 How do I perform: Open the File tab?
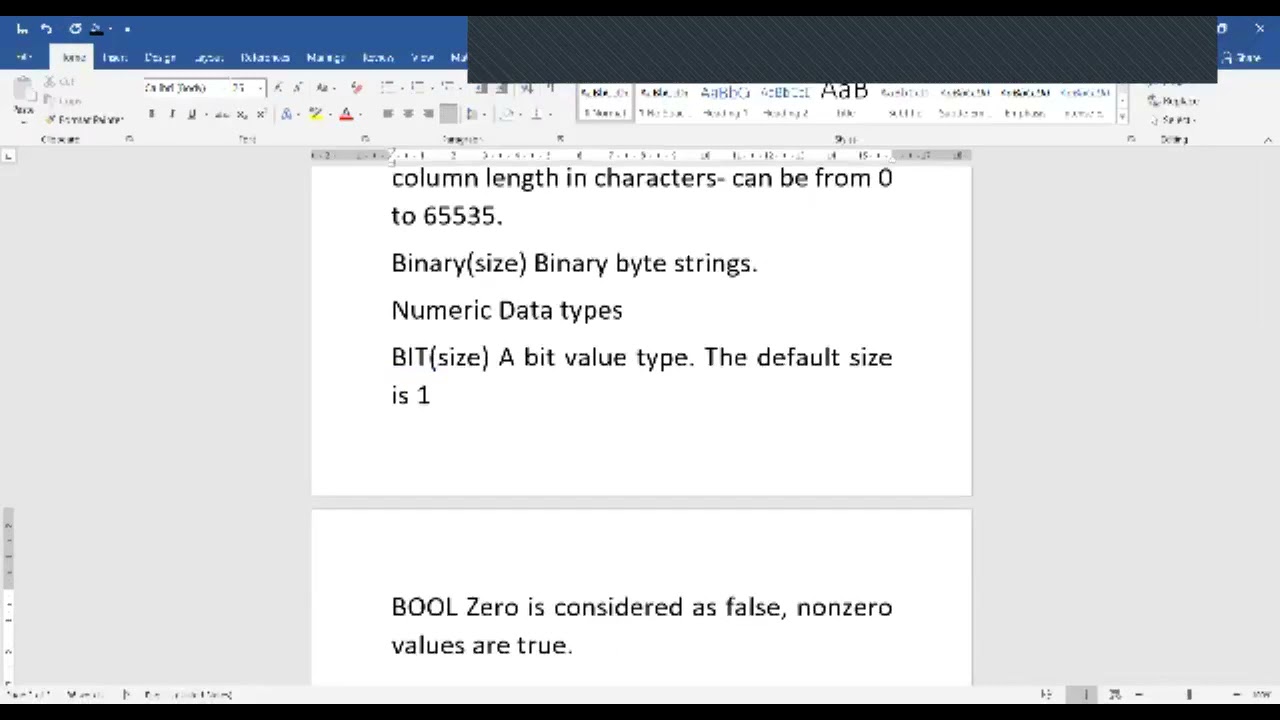click(25, 58)
